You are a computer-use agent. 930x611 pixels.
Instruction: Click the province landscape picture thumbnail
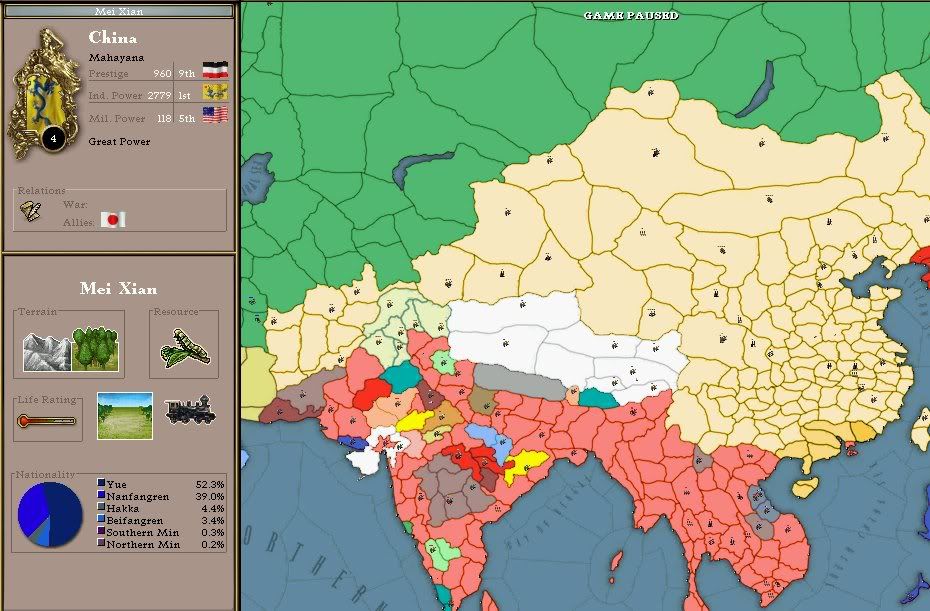pos(125,415)
